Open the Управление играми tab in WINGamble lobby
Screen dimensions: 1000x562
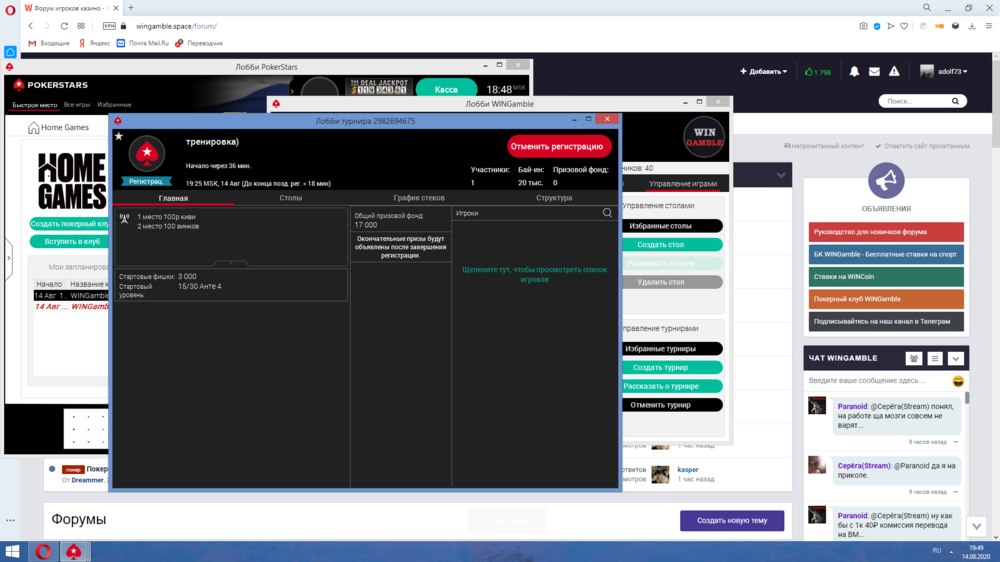pos(682,184)
